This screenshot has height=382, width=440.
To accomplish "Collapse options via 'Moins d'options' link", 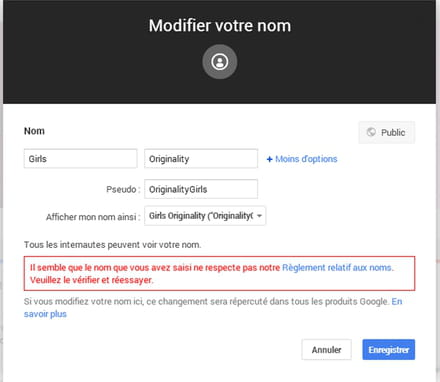I will point(306,159).
